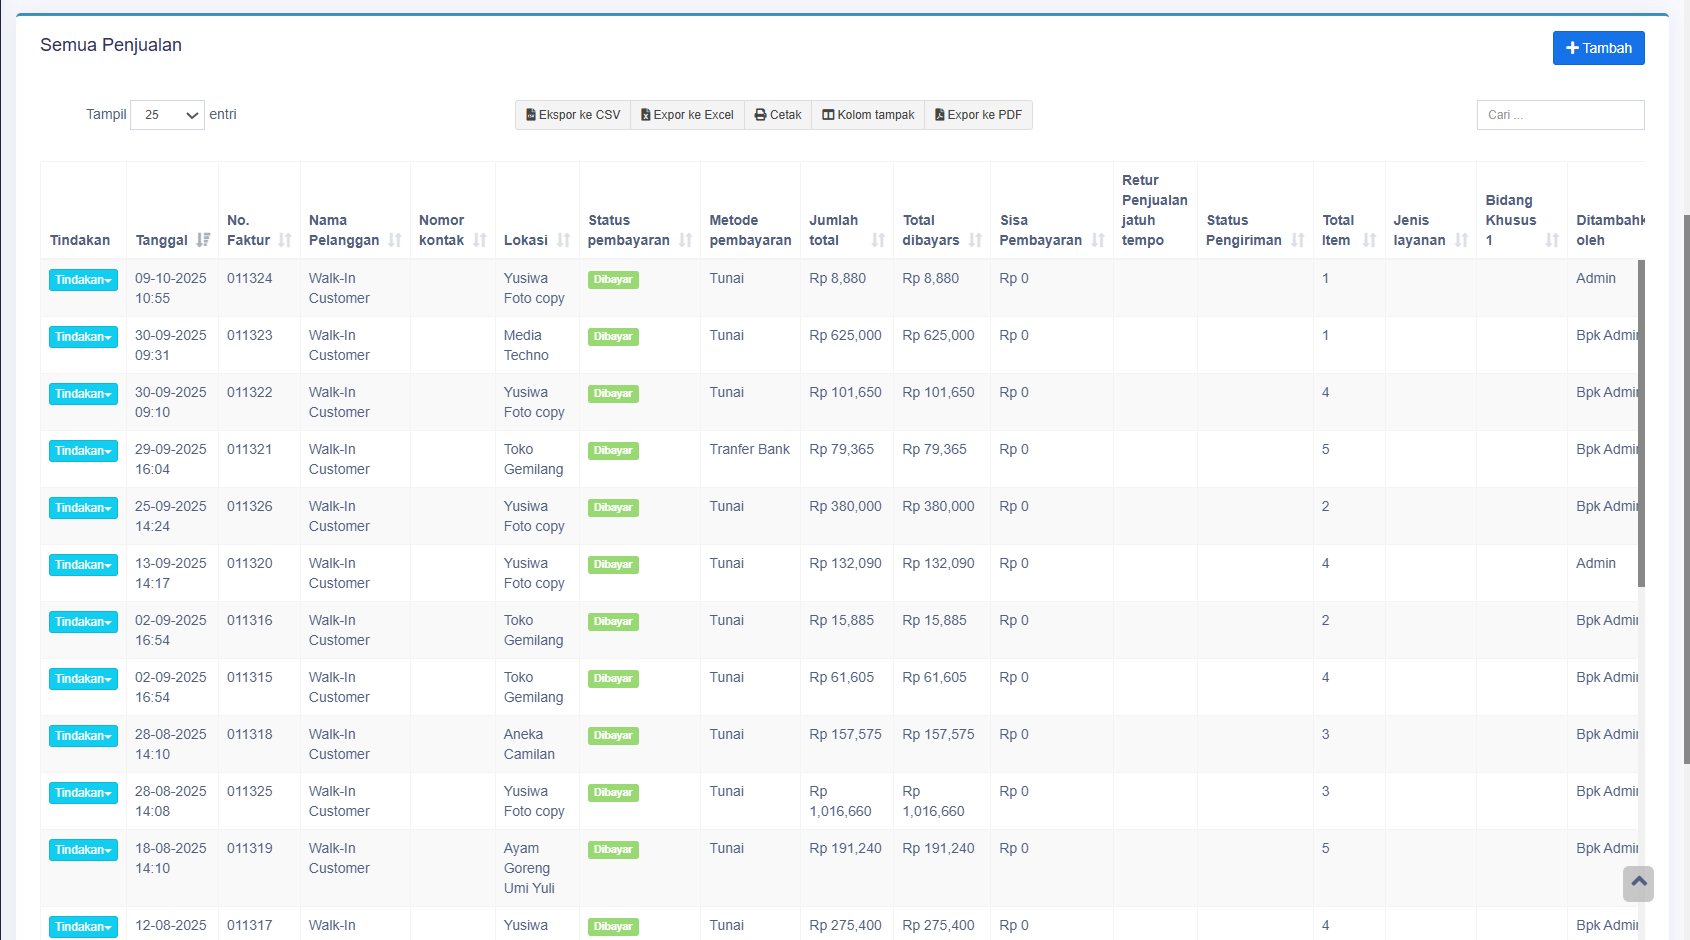1690x940 pixels.
Task: Open Tindakan dropdown for invoice 011324
Action: coord(83,280)
